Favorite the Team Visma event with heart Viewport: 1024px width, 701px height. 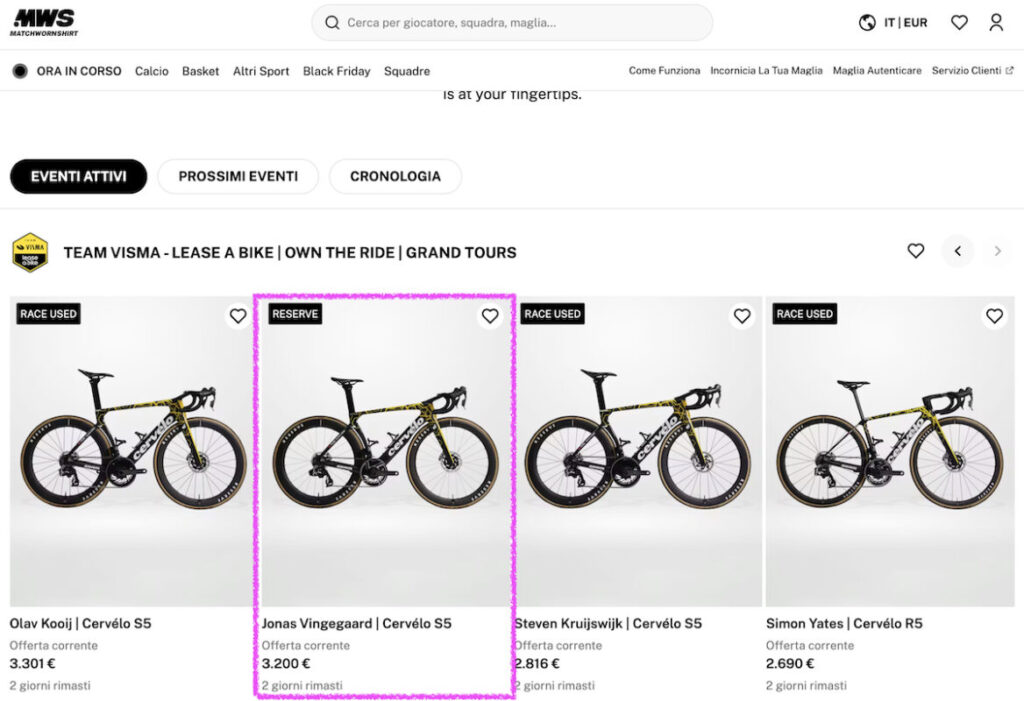click(x=915, y=251)
